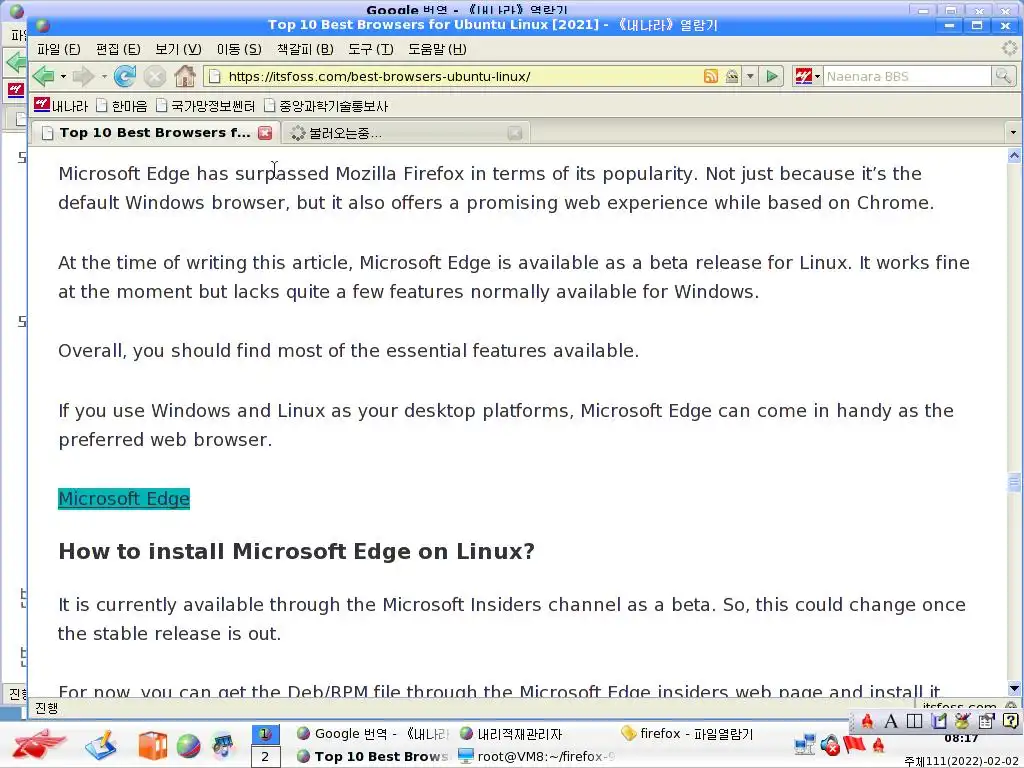Open the 편집 (E) menu
This screenshot has width=1024, height=768.
point(118,49)
